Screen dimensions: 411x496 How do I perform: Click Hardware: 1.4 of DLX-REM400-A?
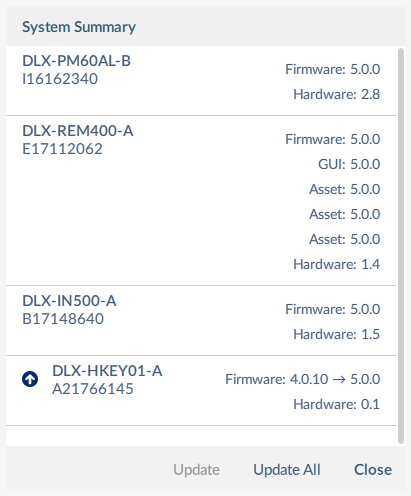337,264
